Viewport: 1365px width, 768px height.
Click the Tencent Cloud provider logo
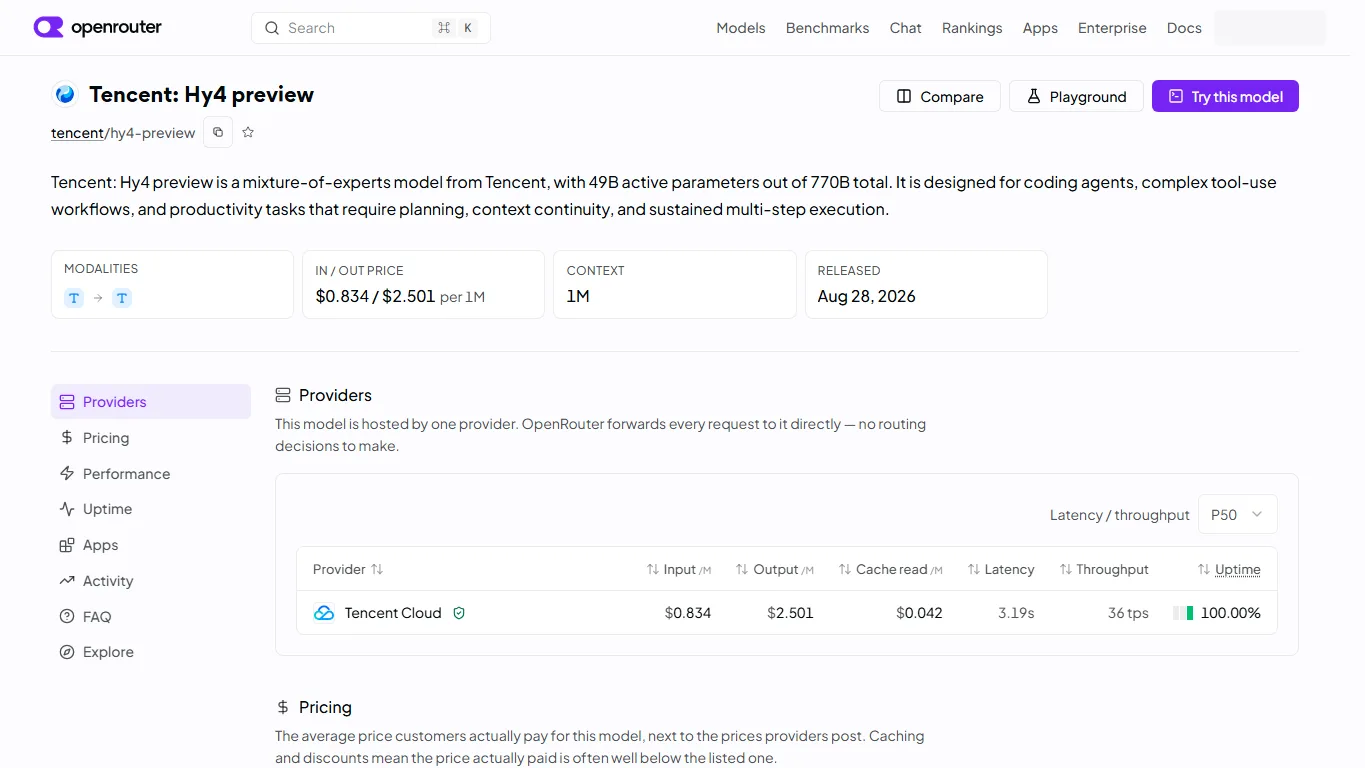tap(324, 613)
